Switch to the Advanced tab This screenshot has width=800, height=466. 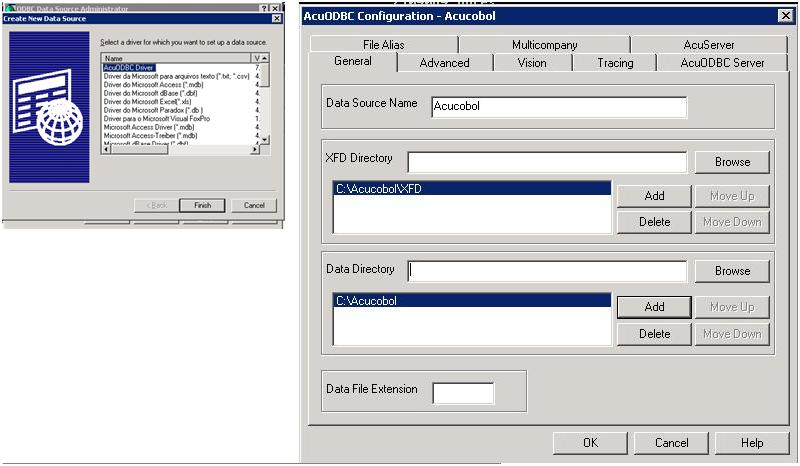(x=444, y=63)
